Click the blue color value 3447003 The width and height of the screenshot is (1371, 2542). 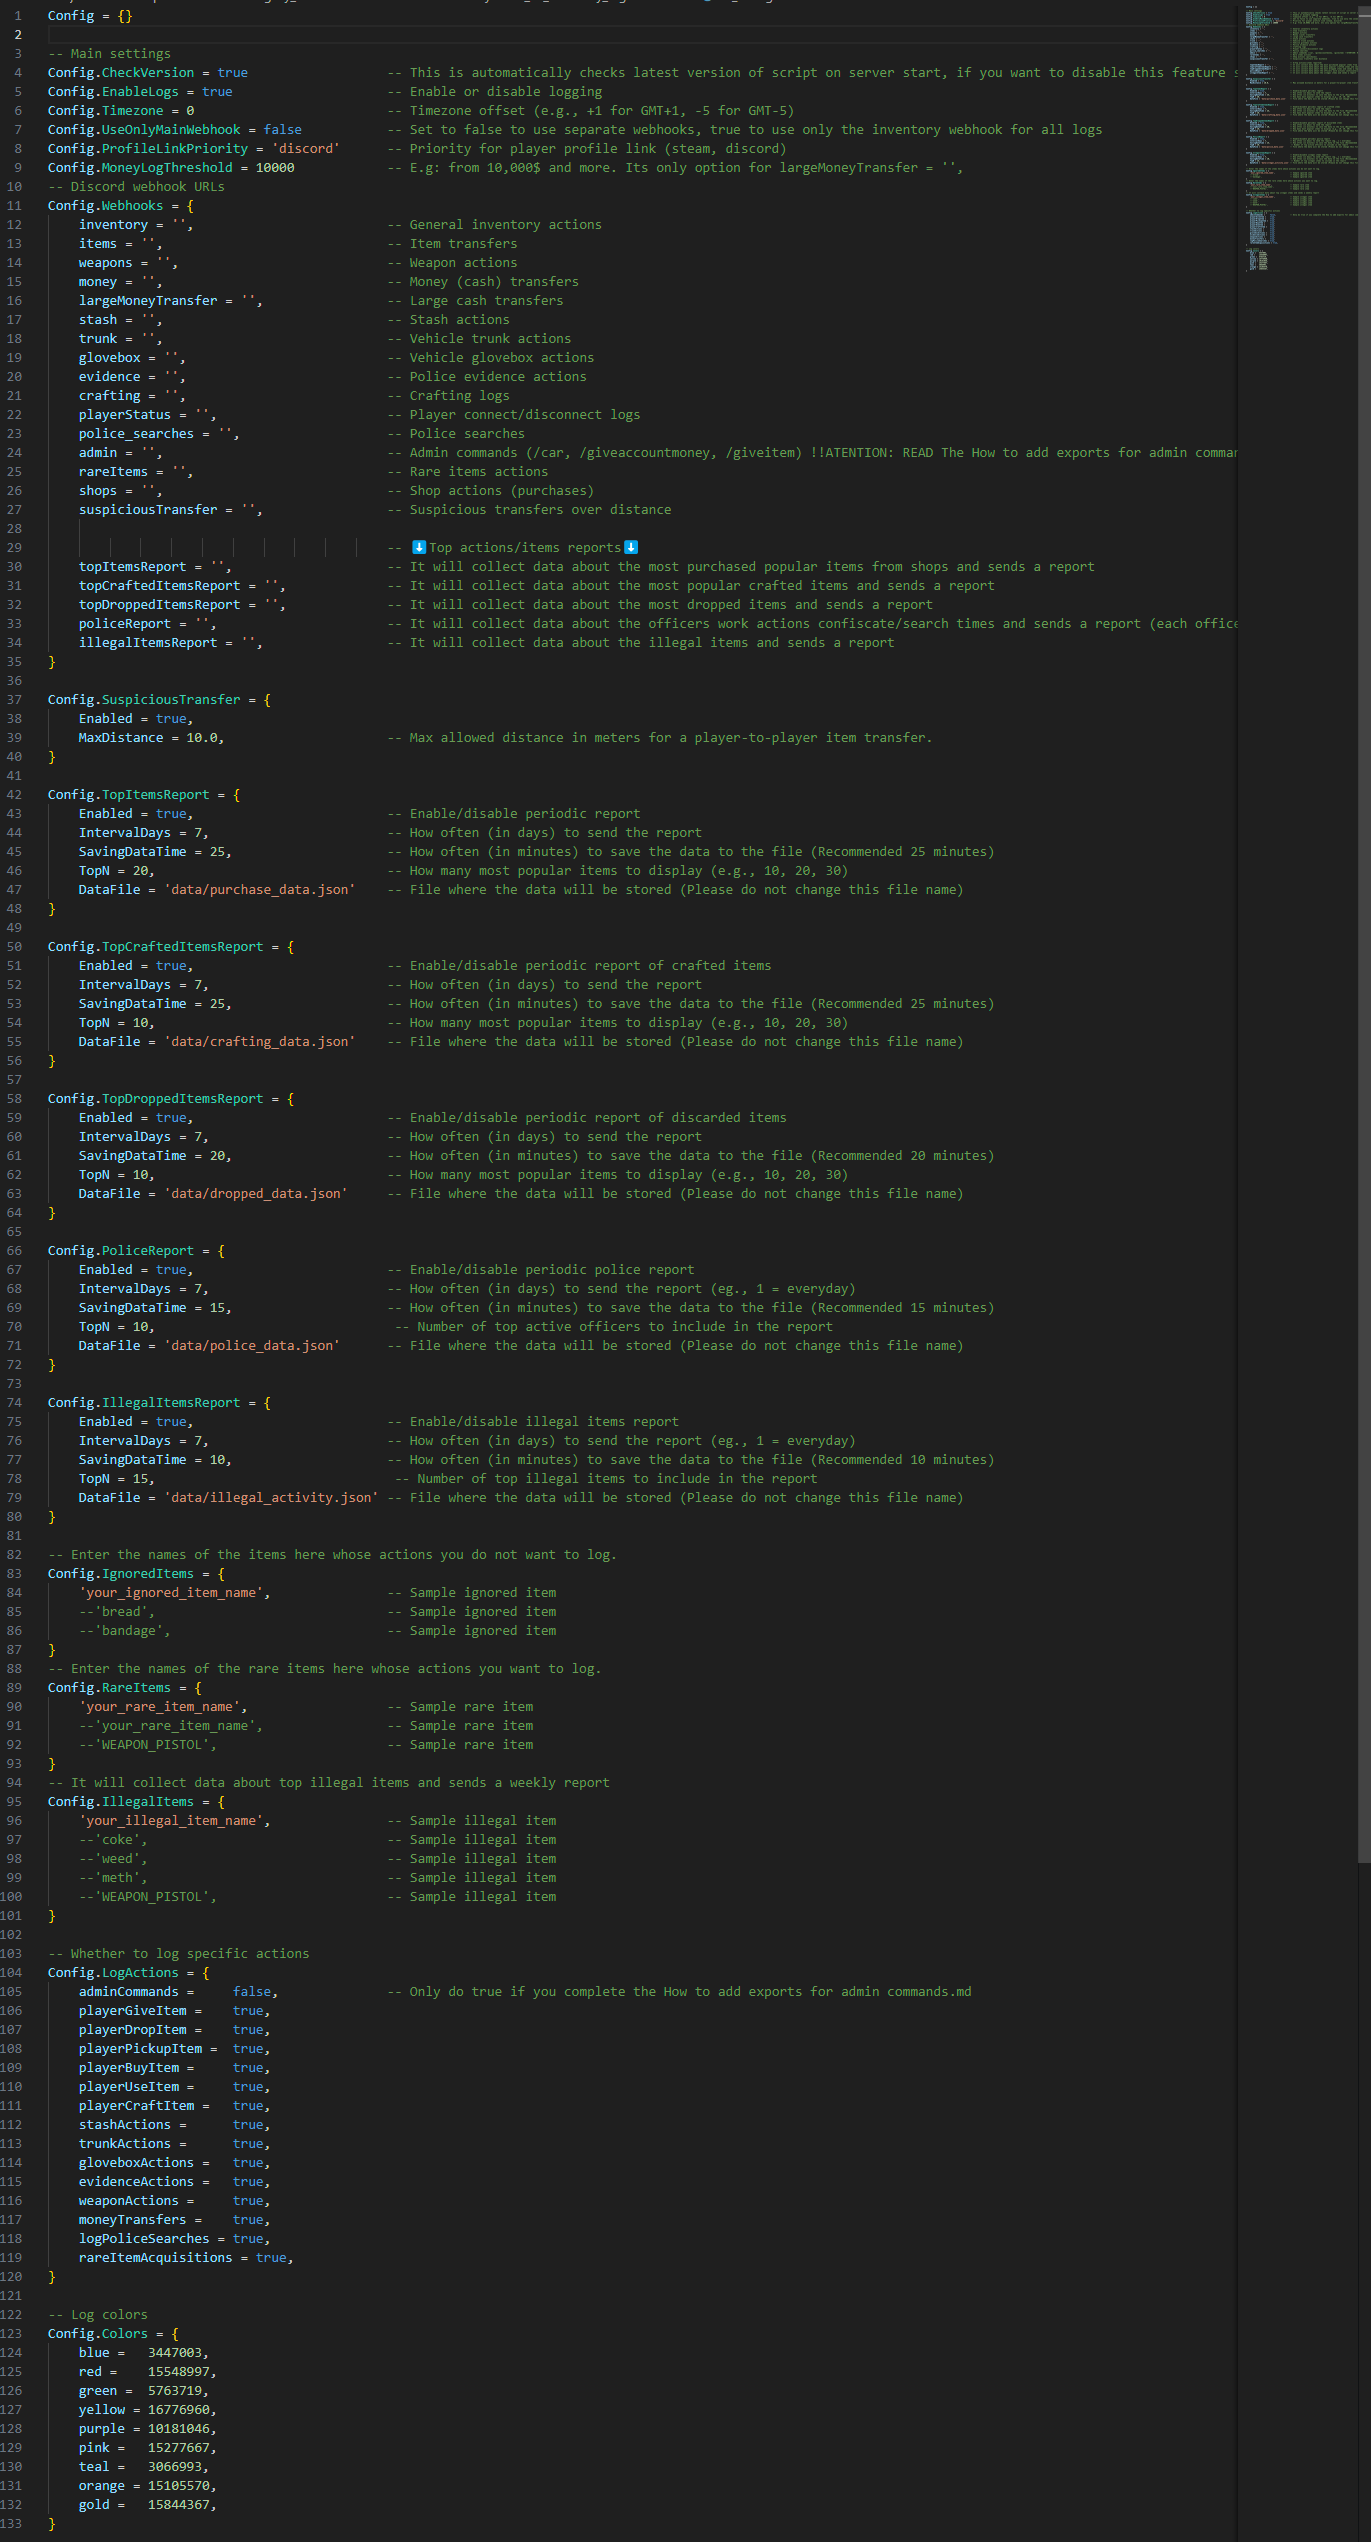(175, 2352)
